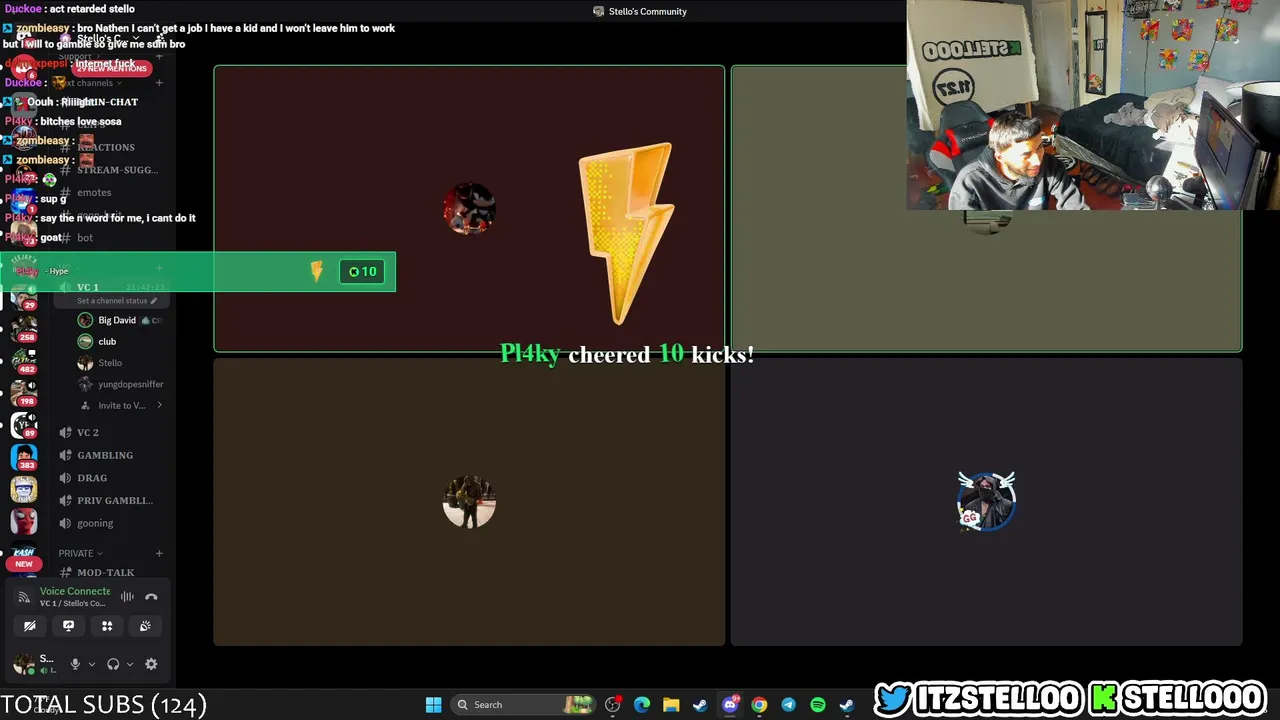1280x720 pixels.
Task: Disconnect from the voice channel
Action: tap(151, 597)
